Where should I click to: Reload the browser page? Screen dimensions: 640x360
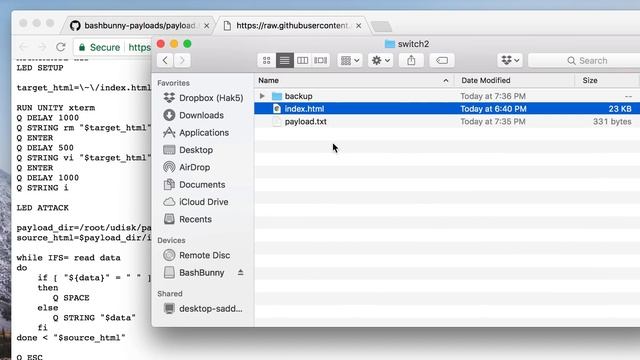[x=61, y=47]
